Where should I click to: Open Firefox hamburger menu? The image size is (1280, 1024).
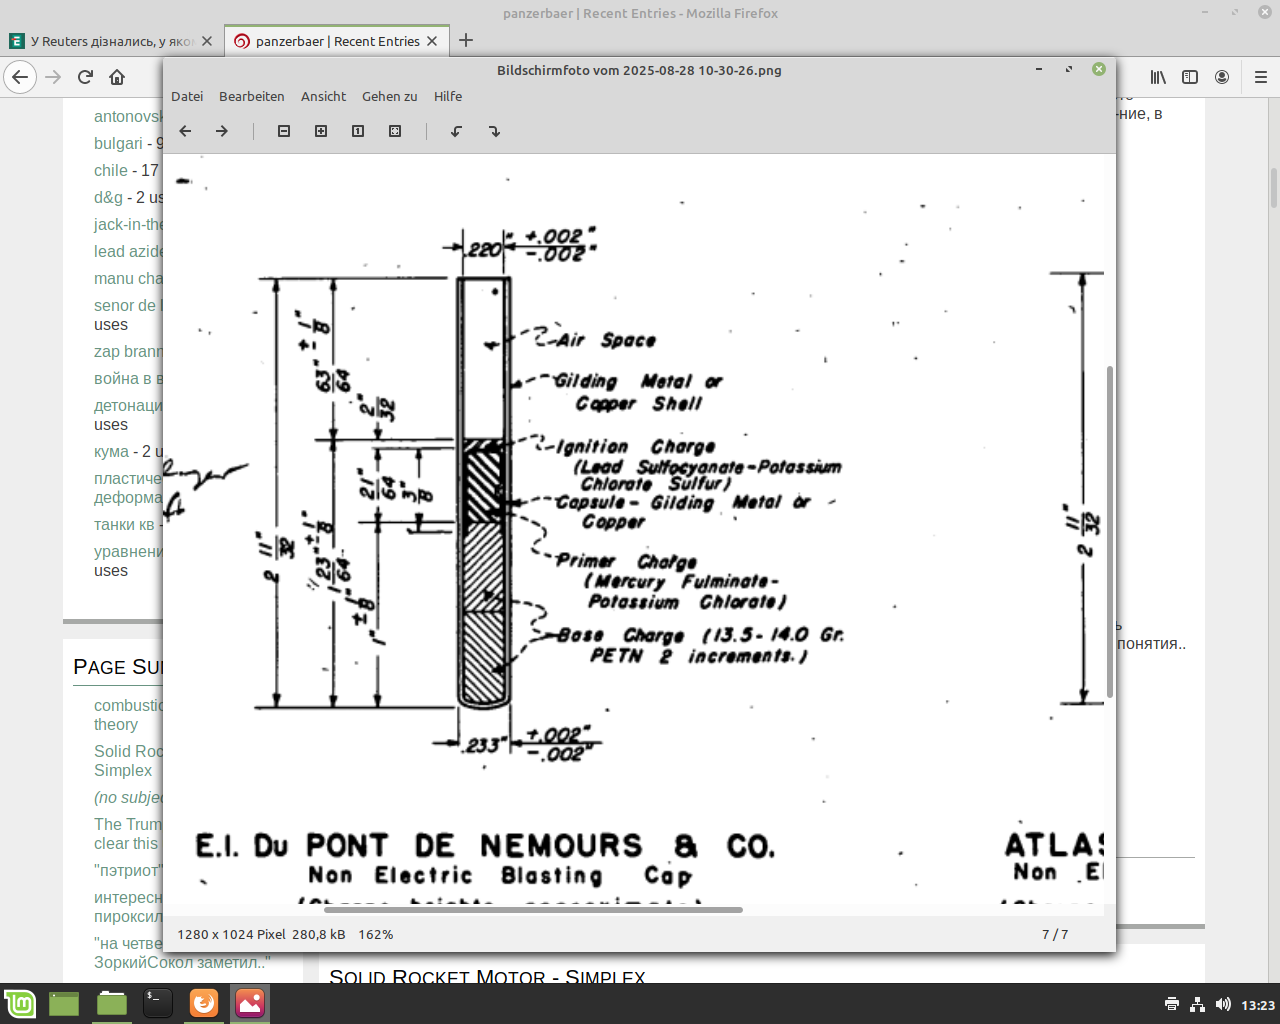click(x=1261, y=77)
